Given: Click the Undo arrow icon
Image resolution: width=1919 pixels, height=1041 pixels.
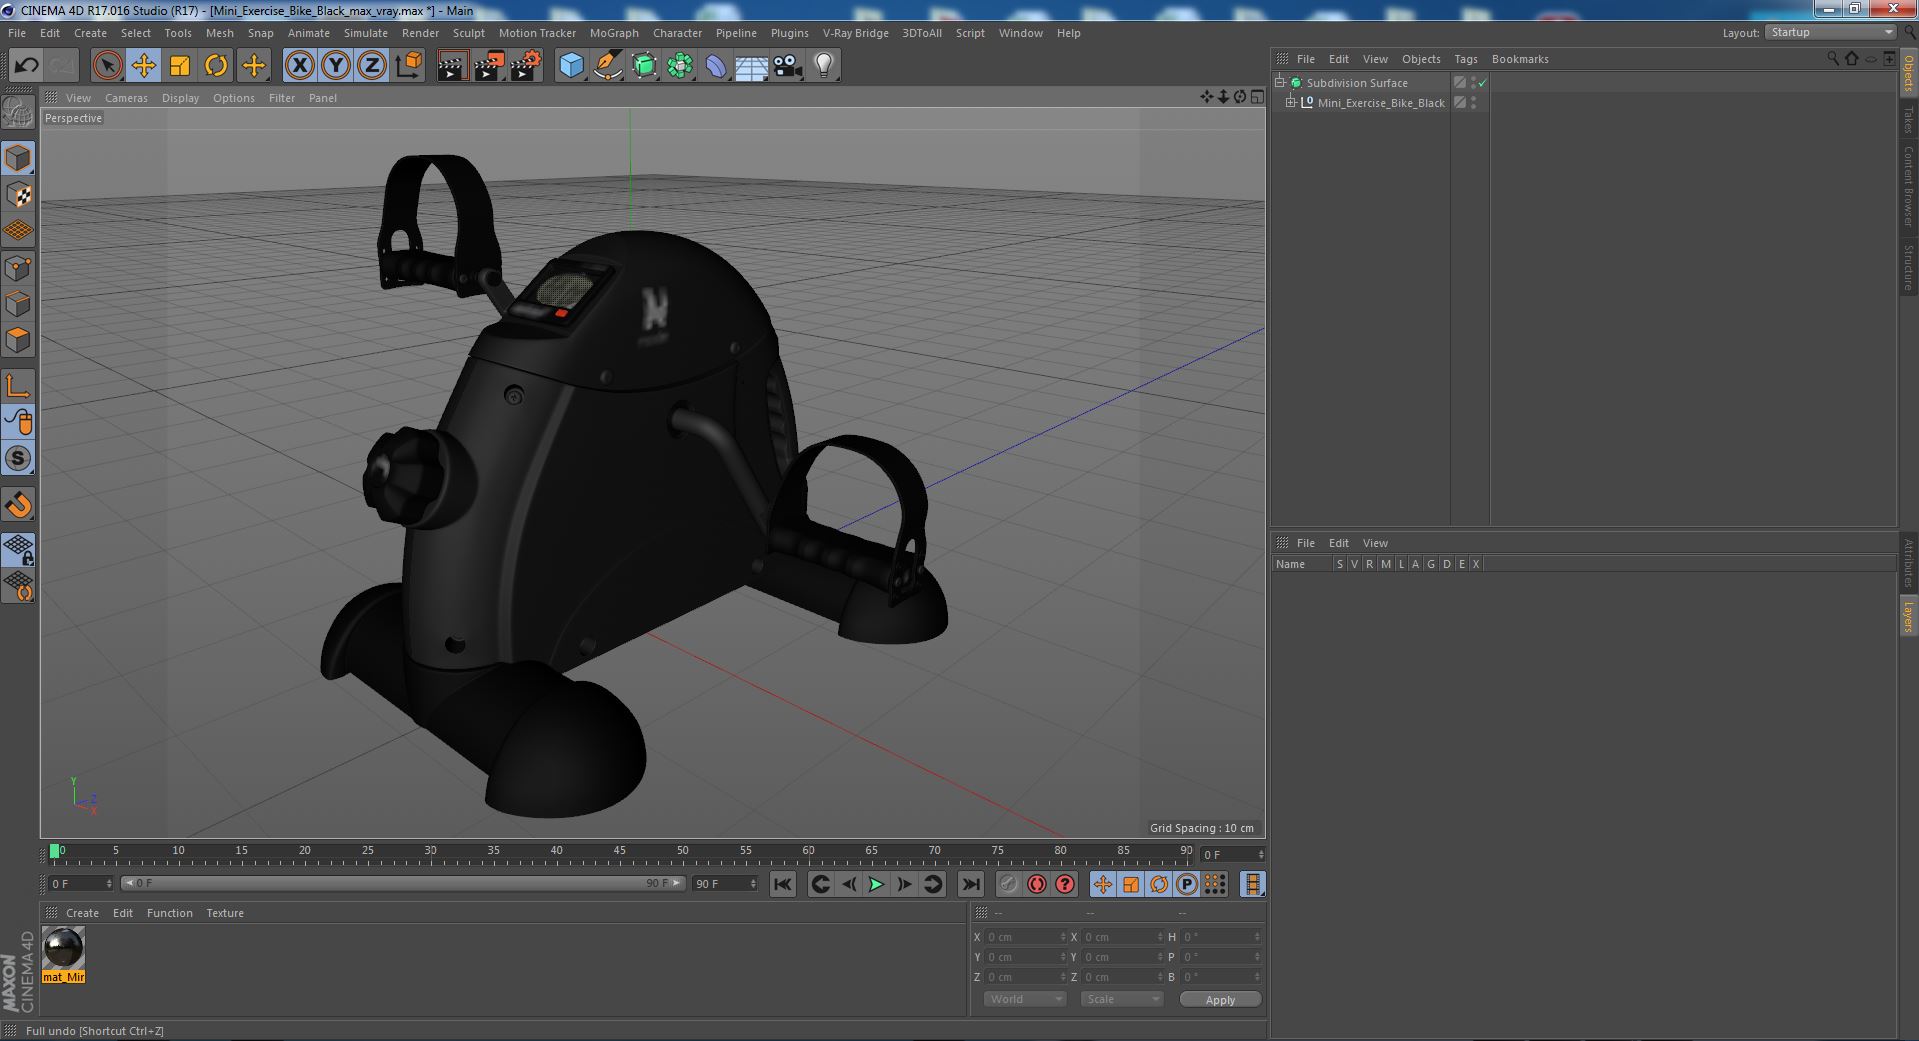Looking at the screenshot, I should [26, 66].
